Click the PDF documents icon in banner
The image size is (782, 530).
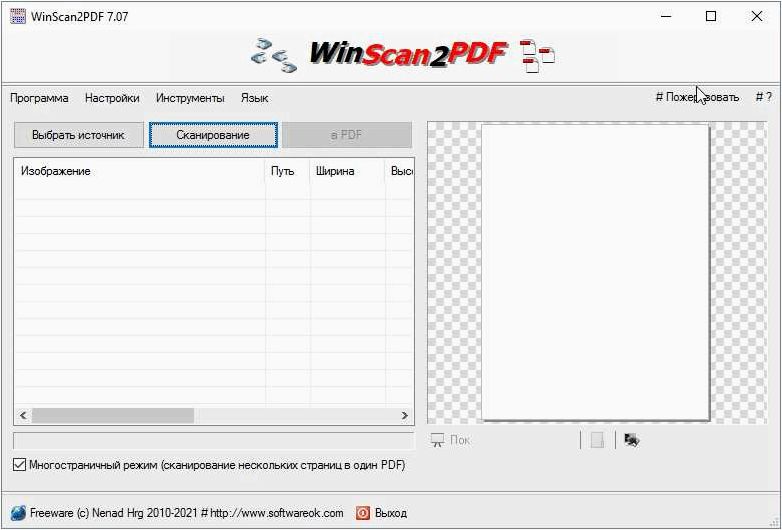pos(538,56)
